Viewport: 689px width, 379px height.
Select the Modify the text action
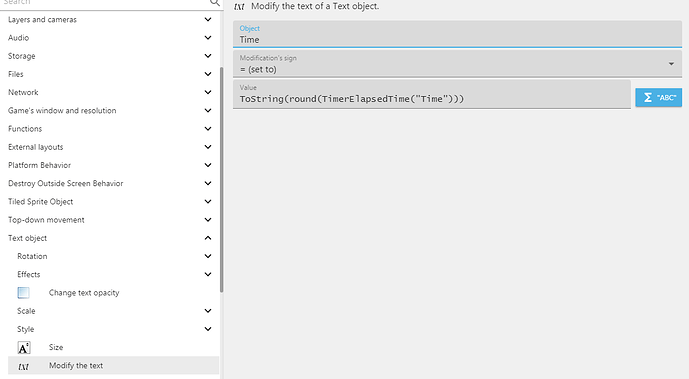(x=113, y=365)
